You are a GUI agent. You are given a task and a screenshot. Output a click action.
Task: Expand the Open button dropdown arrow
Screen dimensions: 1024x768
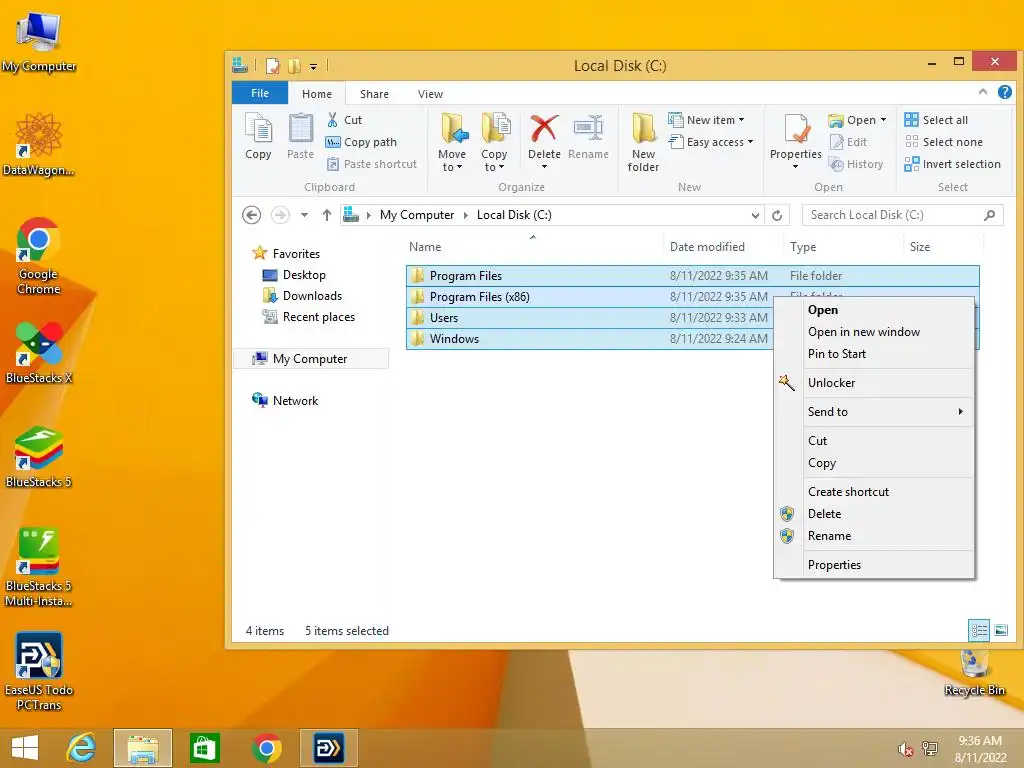pyautogui.click(x=884, y=120)
